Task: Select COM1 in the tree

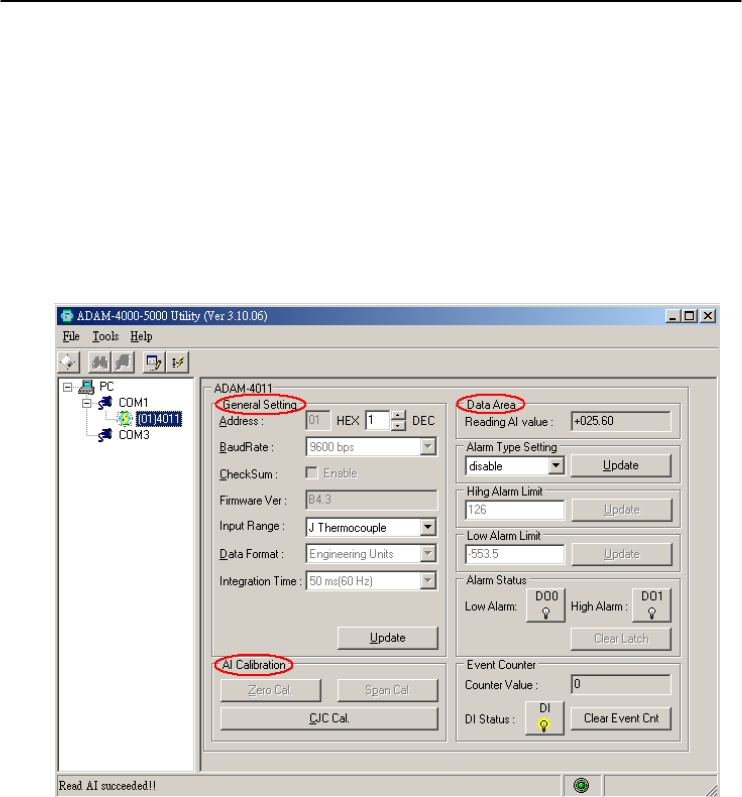Action: point(133,403)
